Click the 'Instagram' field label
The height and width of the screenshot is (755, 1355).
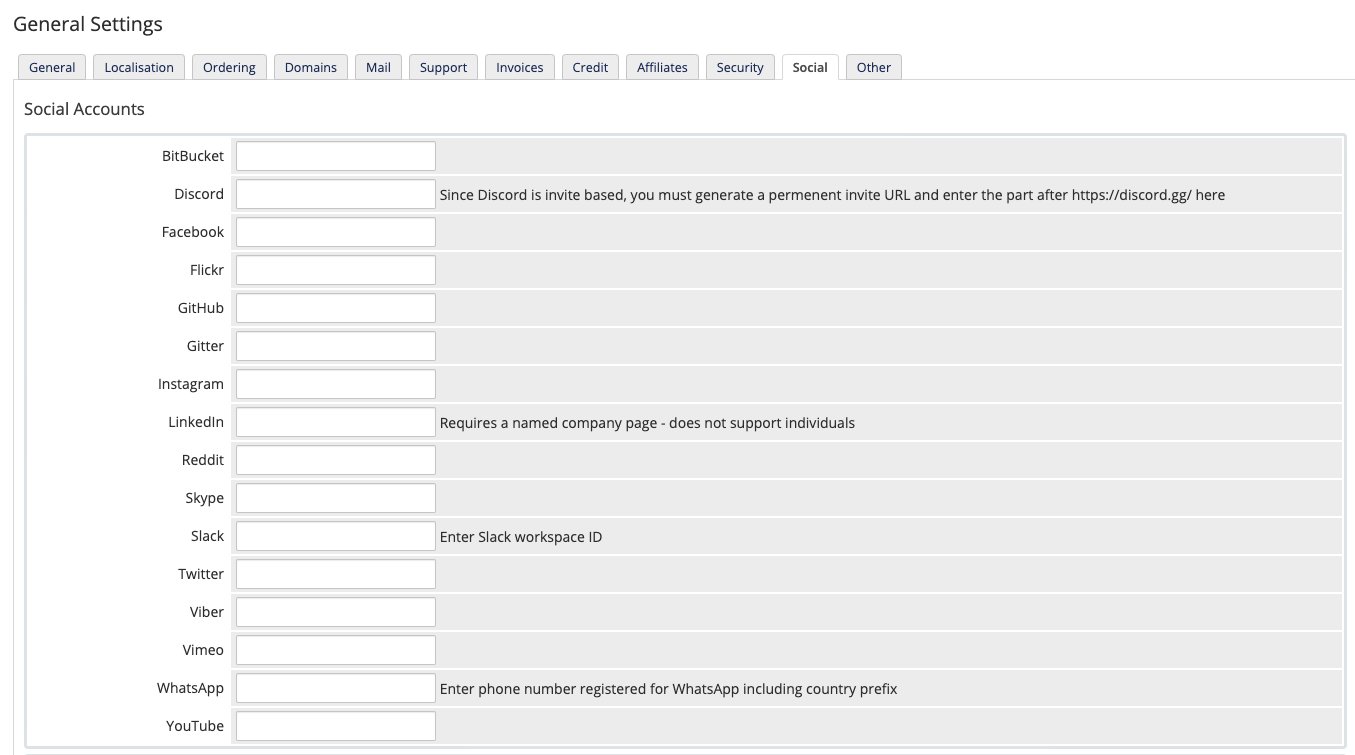pyautogui.click(x=191, y=384)
